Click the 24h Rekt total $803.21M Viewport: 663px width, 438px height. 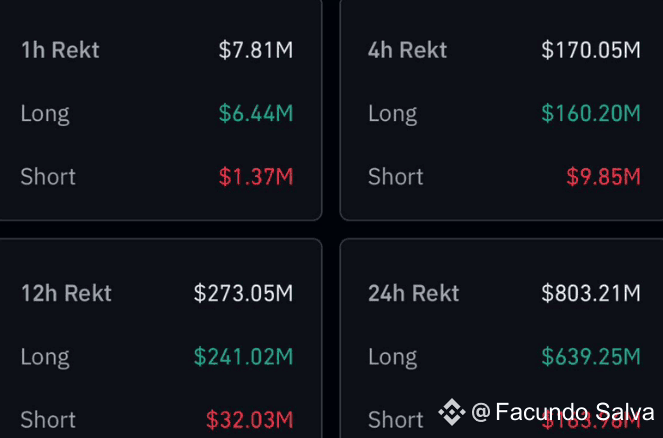click(591, 293)
